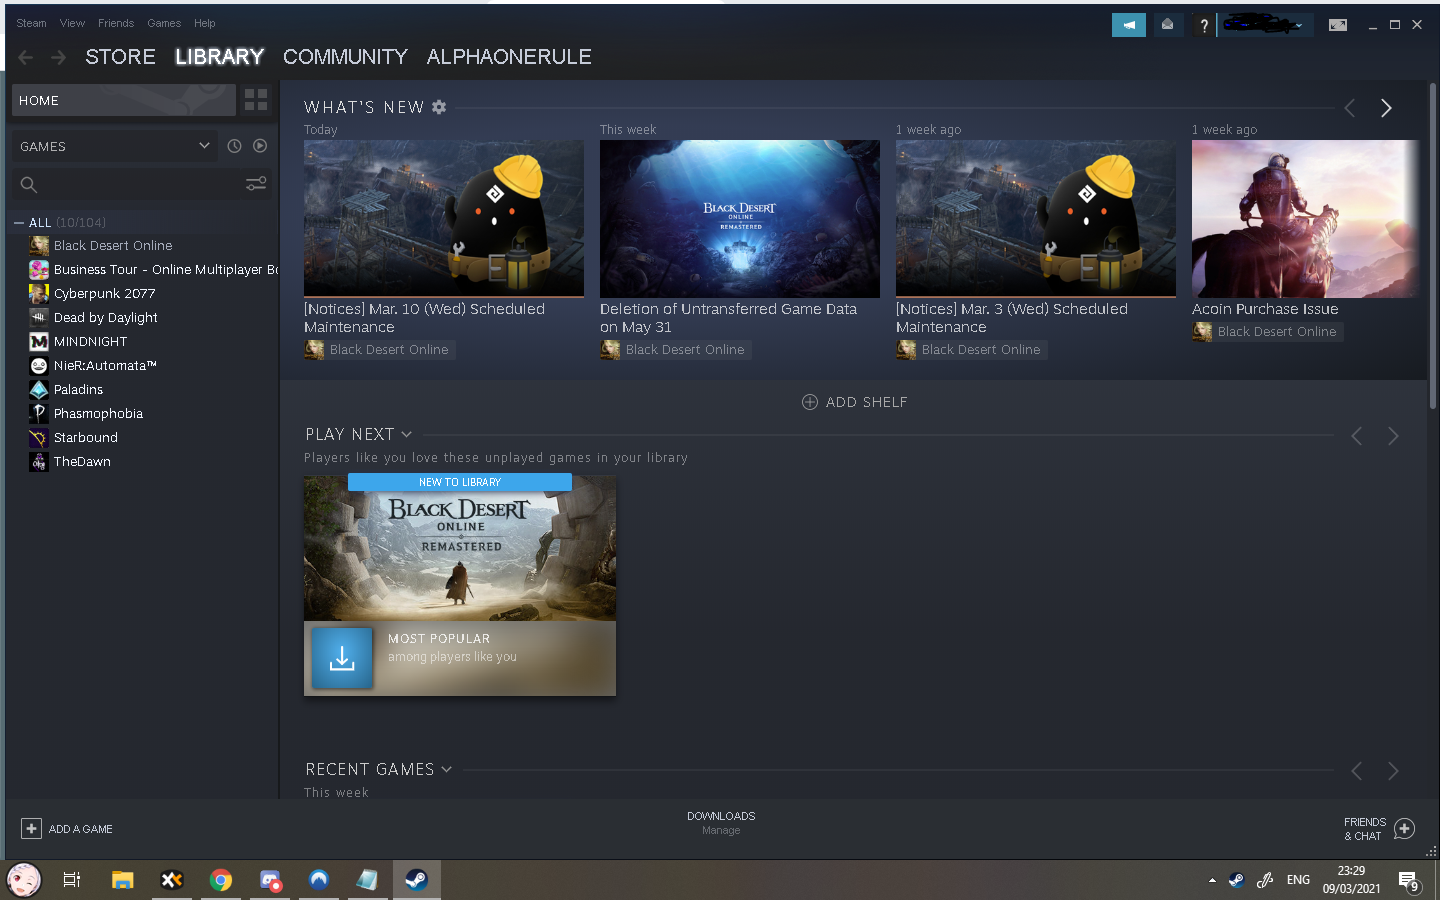Open Windows notification center

[x=1409, y=881]
